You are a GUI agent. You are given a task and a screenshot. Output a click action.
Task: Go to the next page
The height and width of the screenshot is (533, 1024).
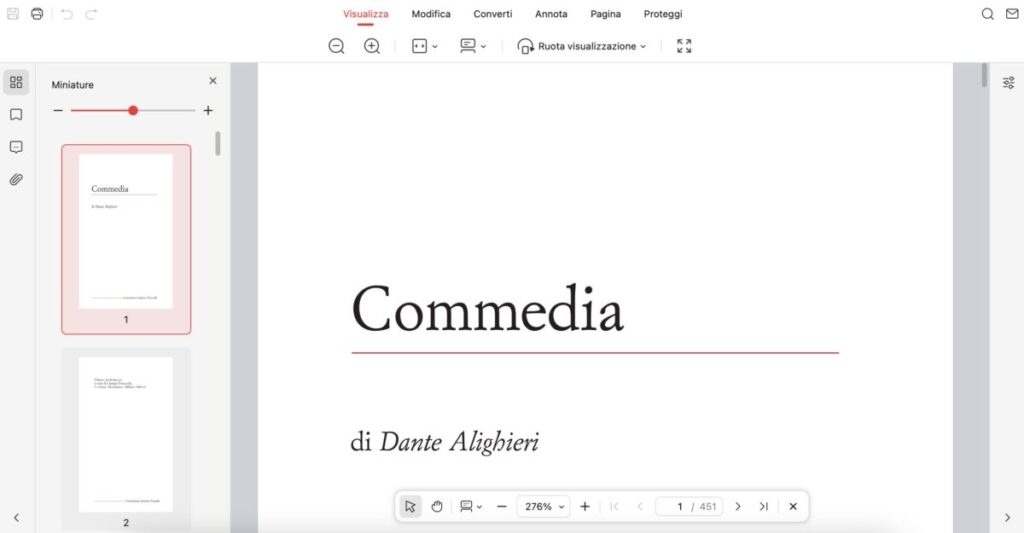coord(738,506)
